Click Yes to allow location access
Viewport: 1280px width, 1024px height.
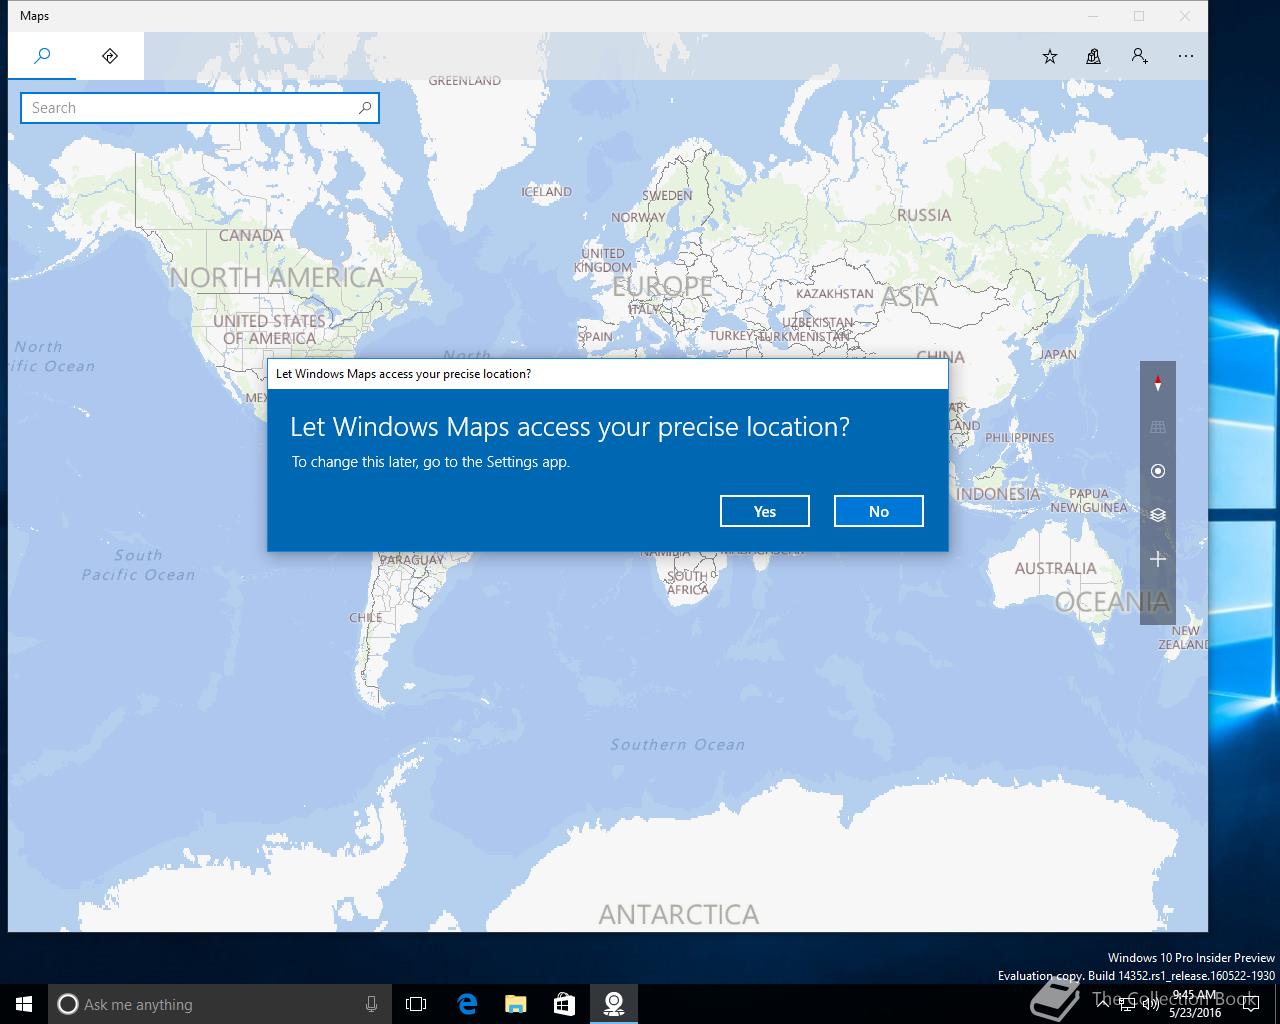click(x=765, y=511)
